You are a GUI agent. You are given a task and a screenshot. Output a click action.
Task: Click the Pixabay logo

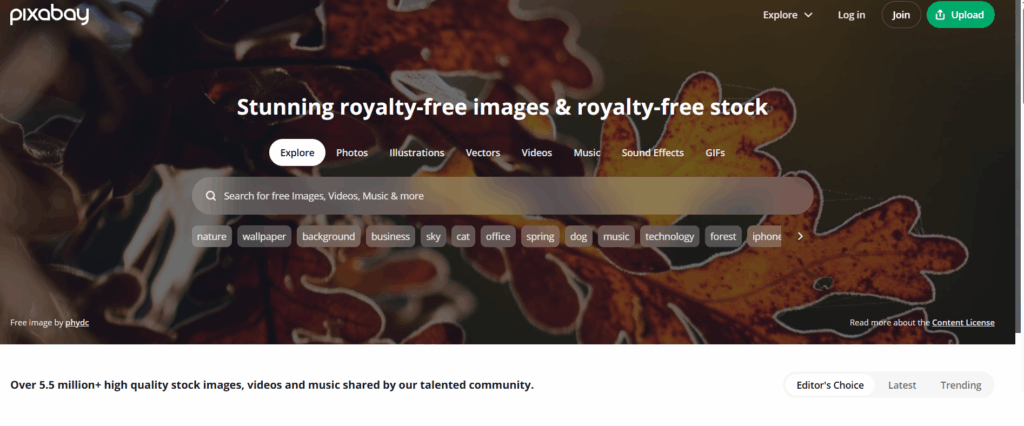(x=49, y=14)
